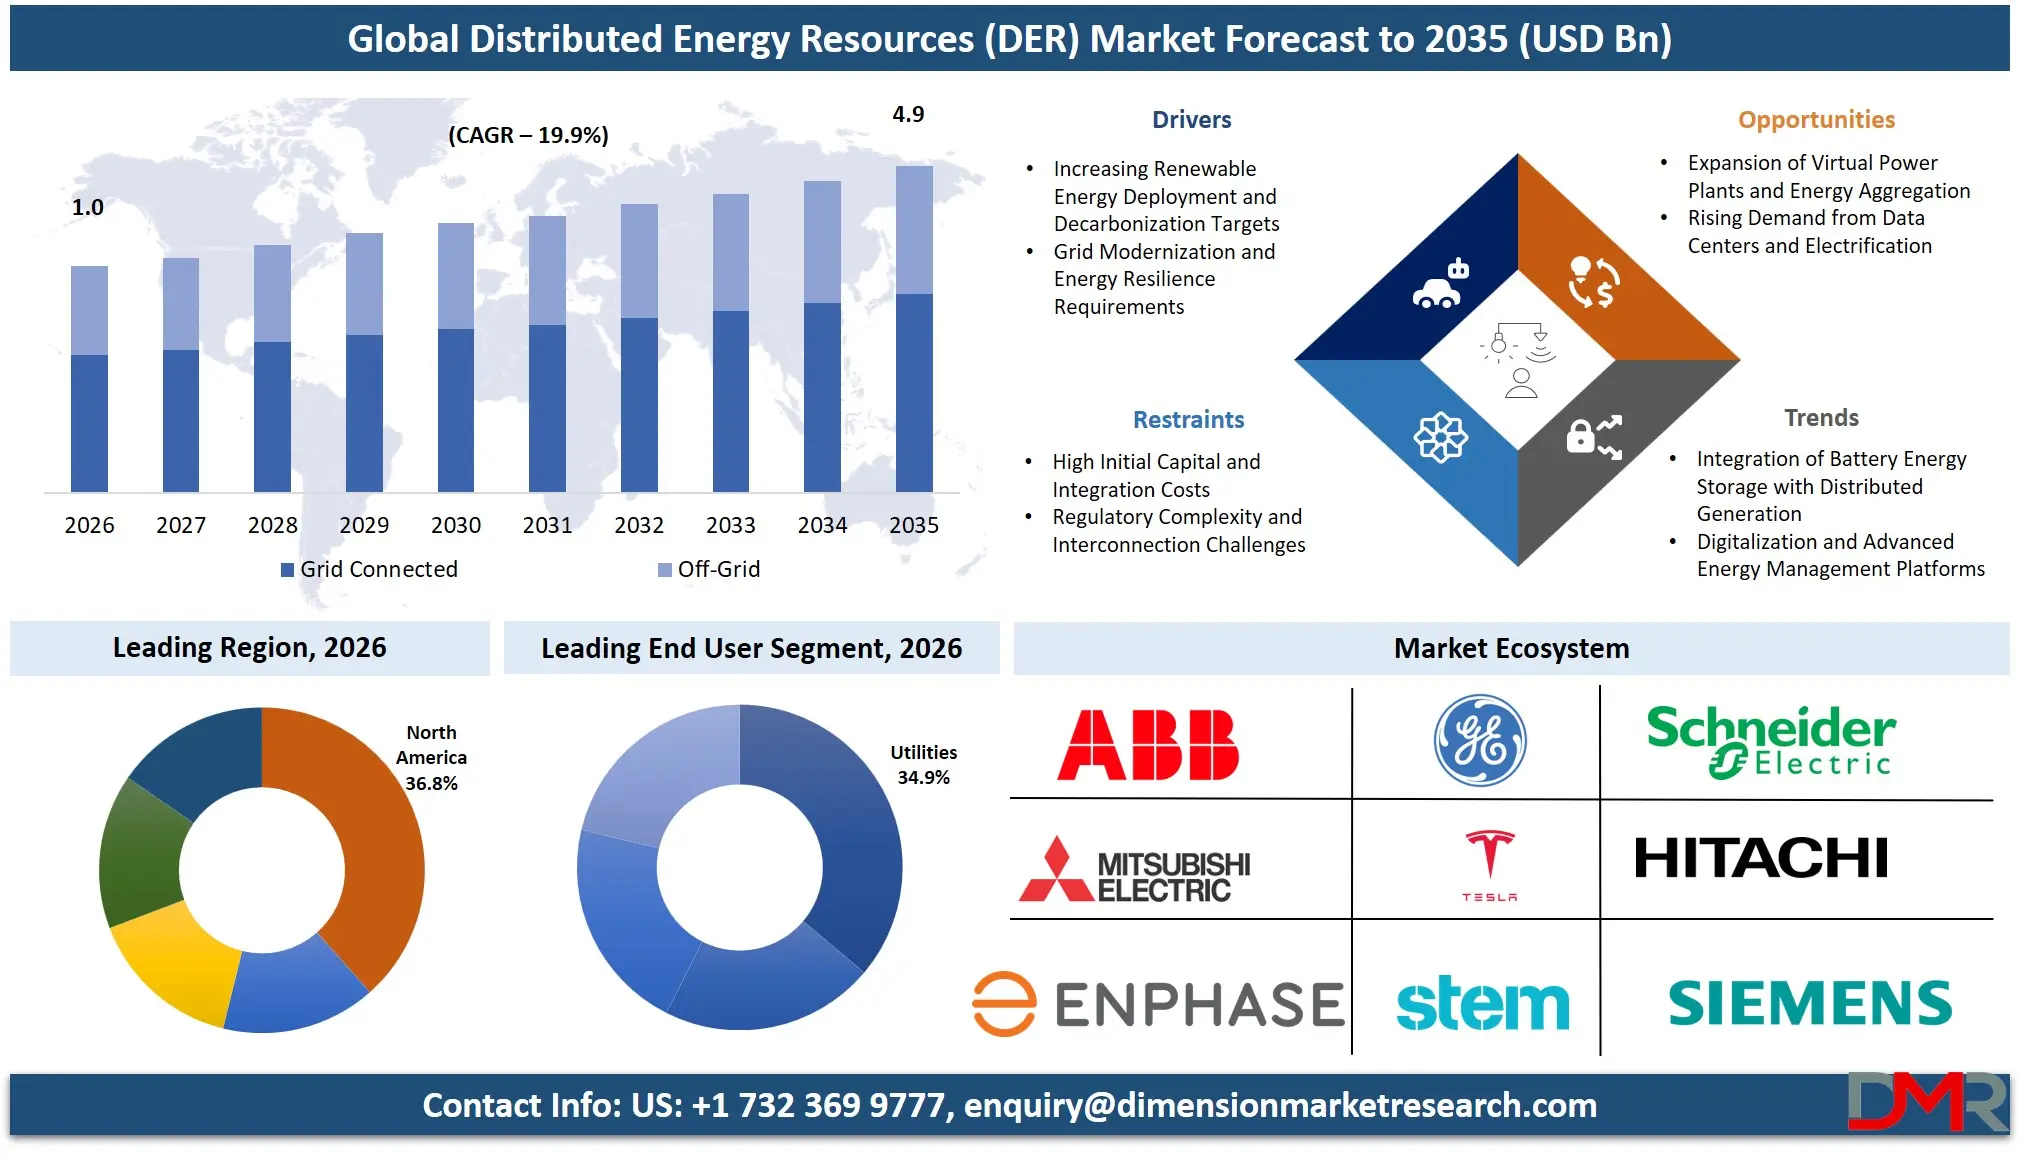Click the Drivers heading
Image resolution: width=2020 pixels, height=1162 pixels.
click(1191, 120)
